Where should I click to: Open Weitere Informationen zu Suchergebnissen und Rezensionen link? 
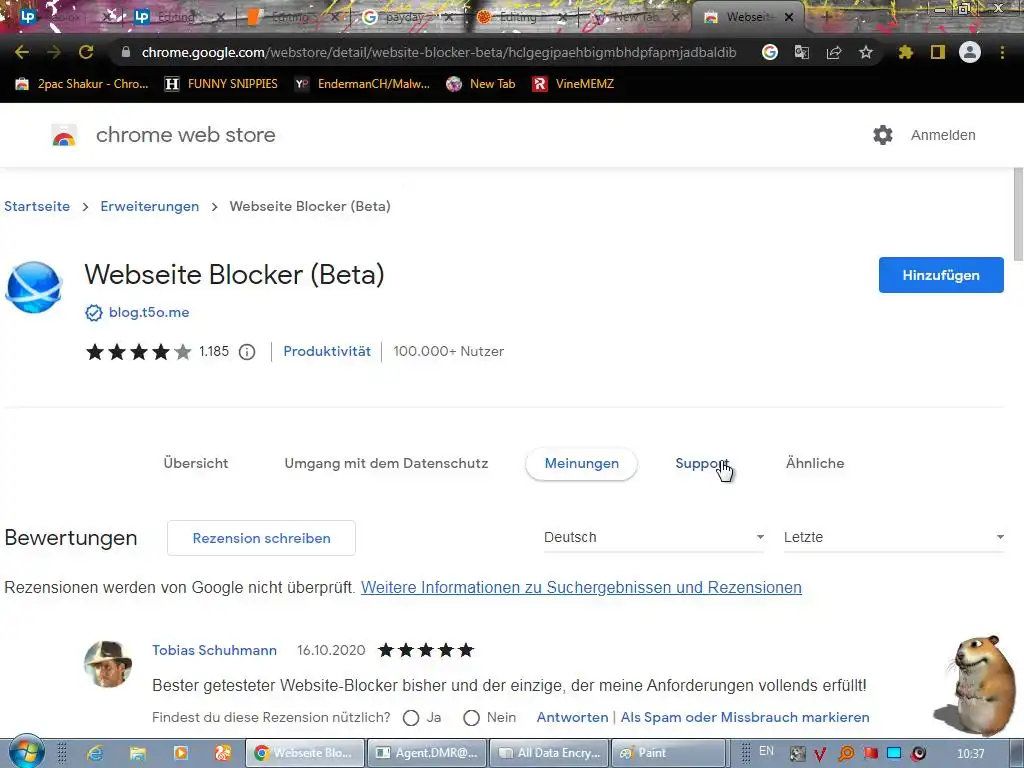pyautogui.click(x=581, y=588)
